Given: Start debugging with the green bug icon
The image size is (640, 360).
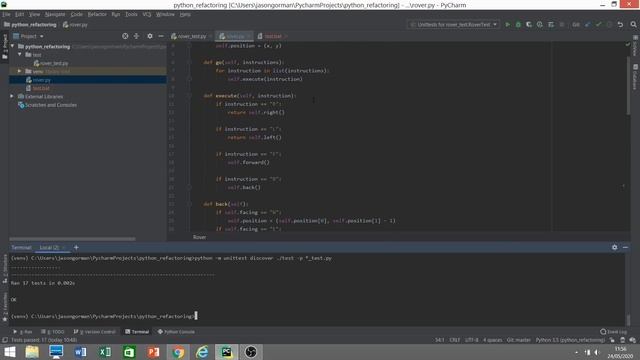Looking at the screenshot, I should point(518,24).
